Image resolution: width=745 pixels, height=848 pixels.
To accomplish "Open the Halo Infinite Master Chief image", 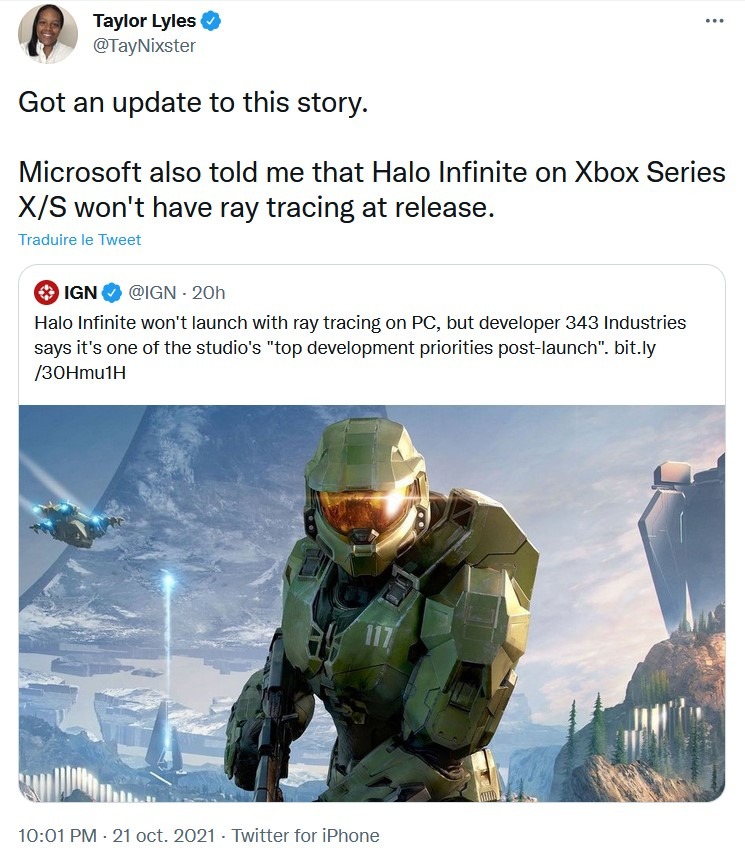I will coord(372,603).
